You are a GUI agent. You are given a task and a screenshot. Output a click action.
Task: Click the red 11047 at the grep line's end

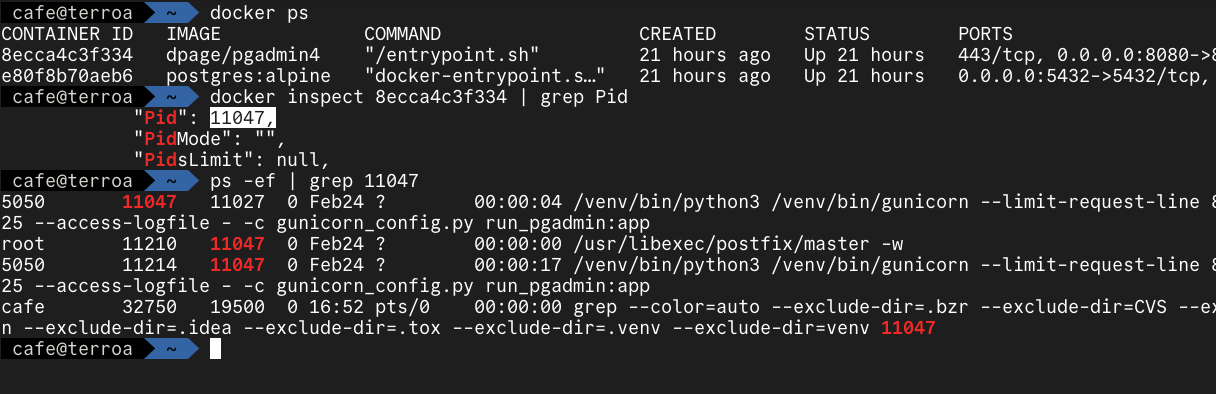pos(908,328)
